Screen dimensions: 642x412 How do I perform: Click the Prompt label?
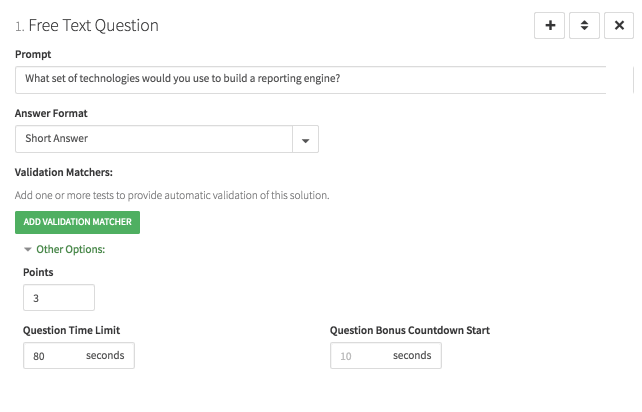click(34, 54)
